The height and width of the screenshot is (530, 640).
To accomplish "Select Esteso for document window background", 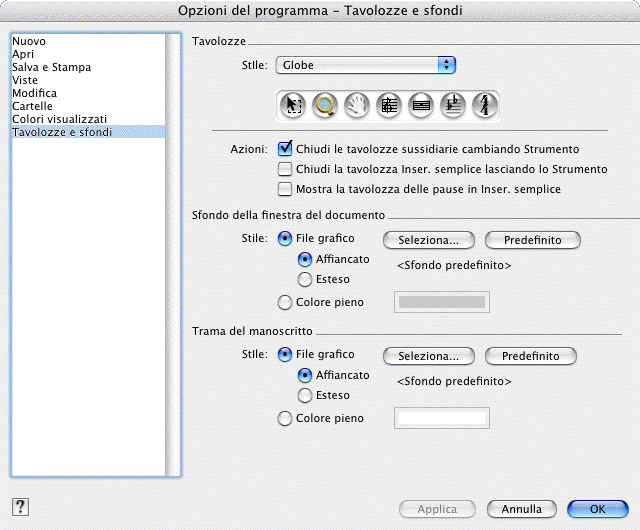I will tap(305, 280).
